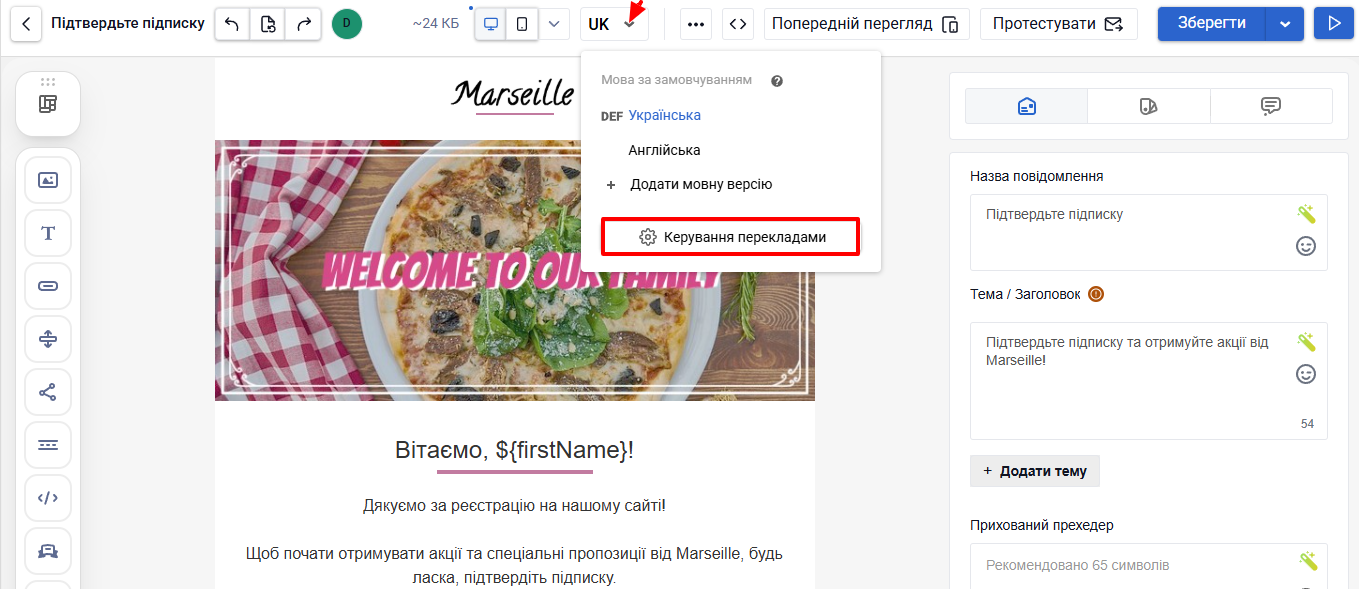The height and width of the screenshot is (589, 1359).
Task: Expand the chevron next to device view buttons
Action: [x=554, y=23]
